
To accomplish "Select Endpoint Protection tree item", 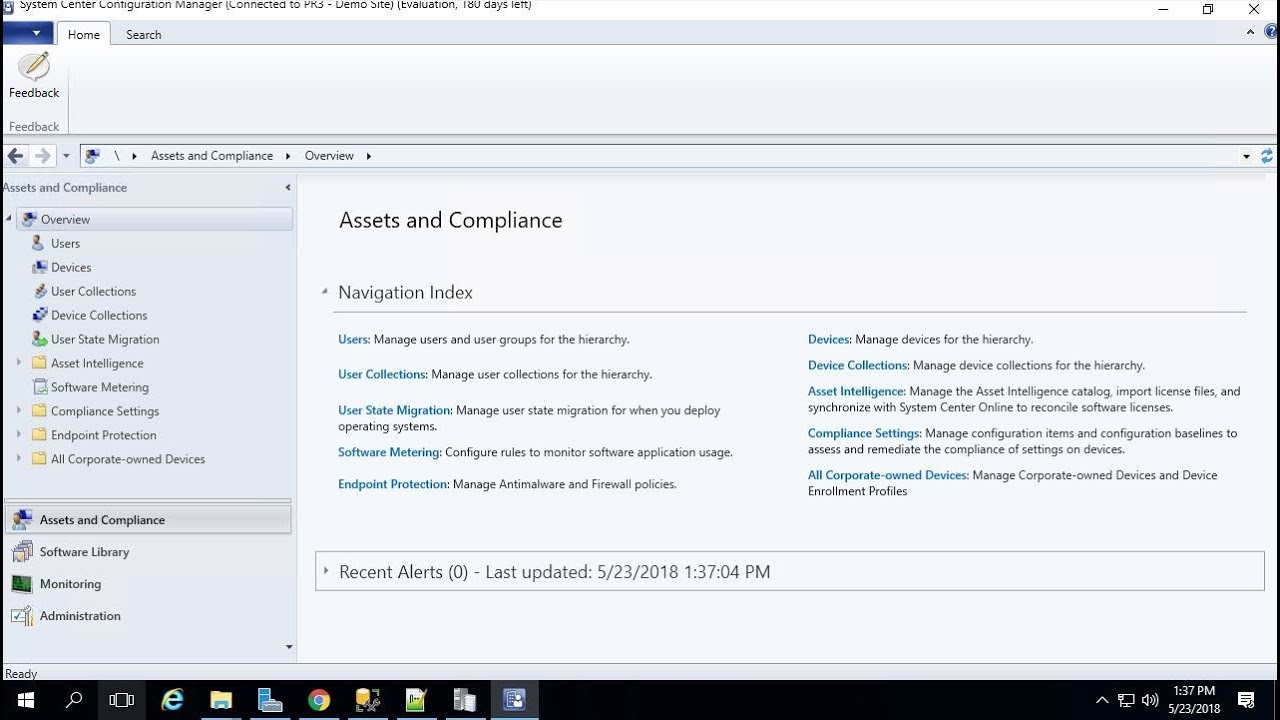I will coord(104,435).
